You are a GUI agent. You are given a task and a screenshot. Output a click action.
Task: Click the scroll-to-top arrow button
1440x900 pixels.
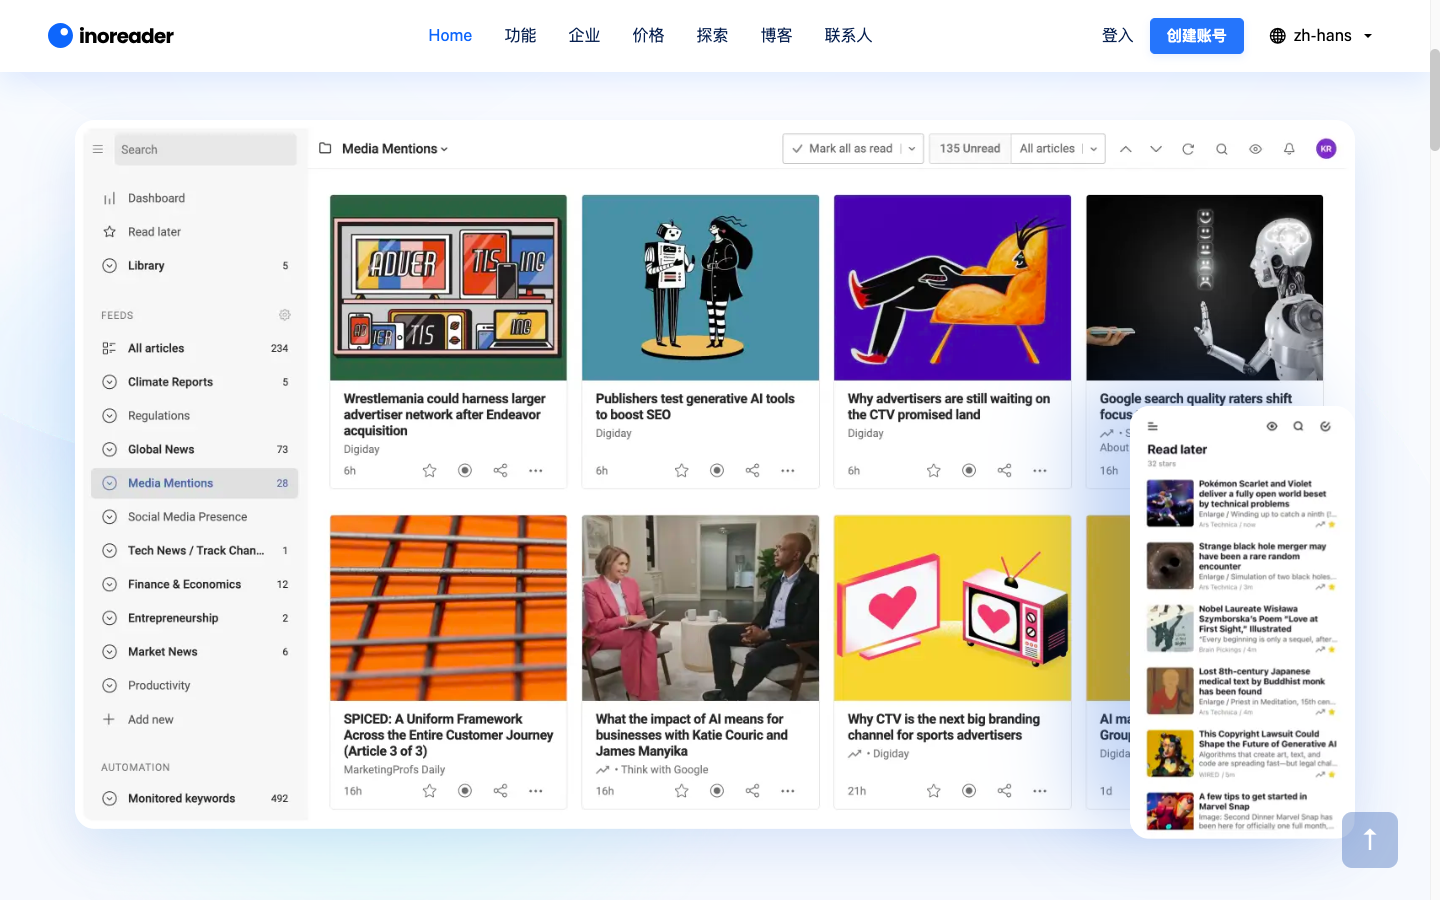point(1370,840)
